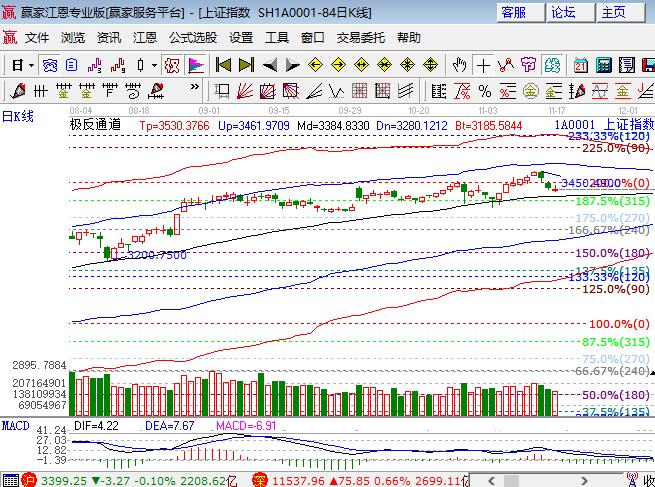Expand the candlestick chart type dropdown
This screenshot has width=655, height=487.
[x=154, y=65]
